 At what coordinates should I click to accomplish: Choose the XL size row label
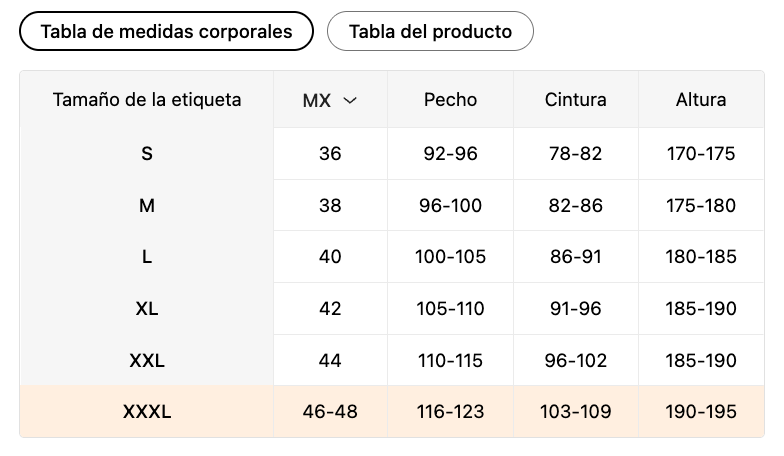[x=147, y=309]
